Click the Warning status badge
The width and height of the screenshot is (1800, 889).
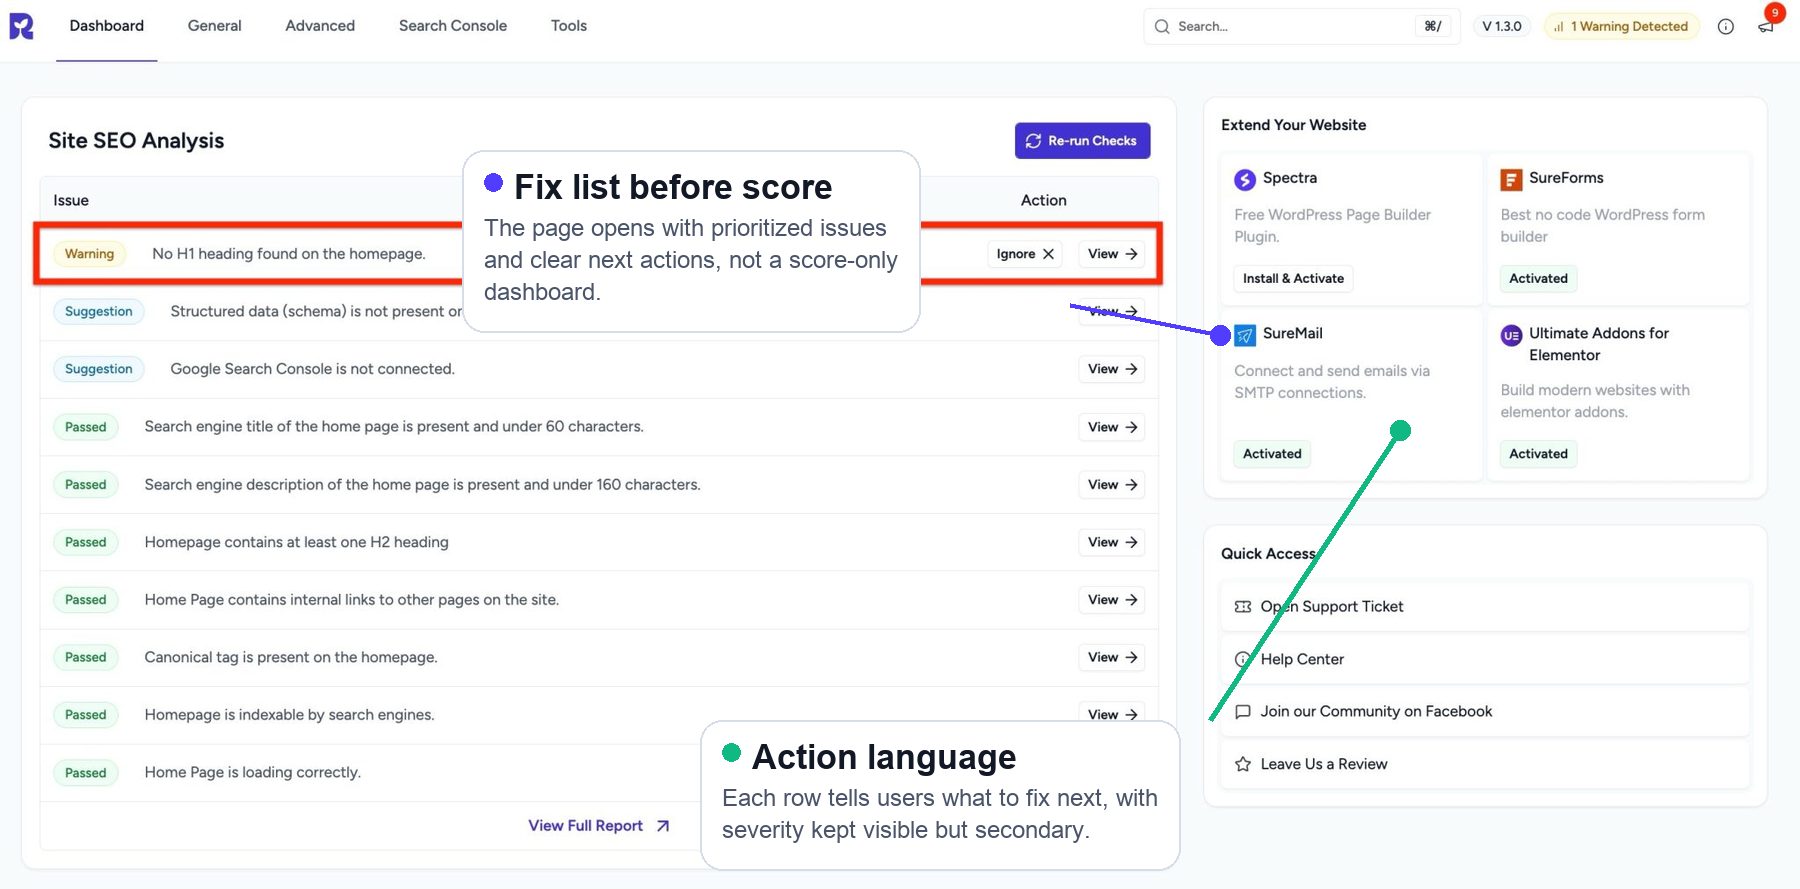click(89, 254)
